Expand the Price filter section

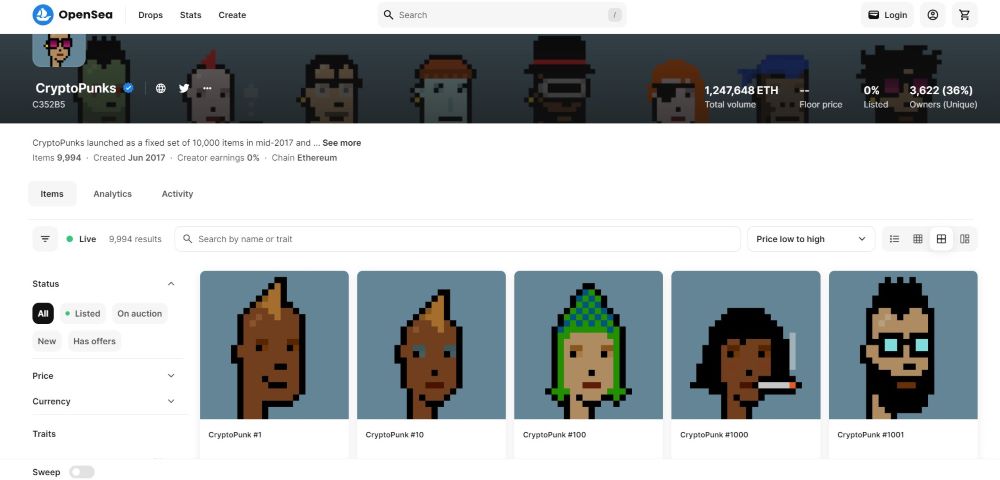pos(171,376)
